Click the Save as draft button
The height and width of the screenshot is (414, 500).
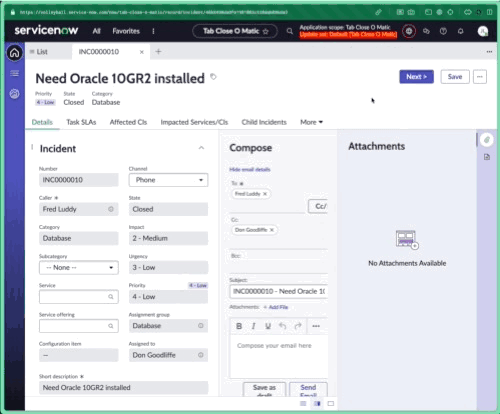tap(264, 389)
